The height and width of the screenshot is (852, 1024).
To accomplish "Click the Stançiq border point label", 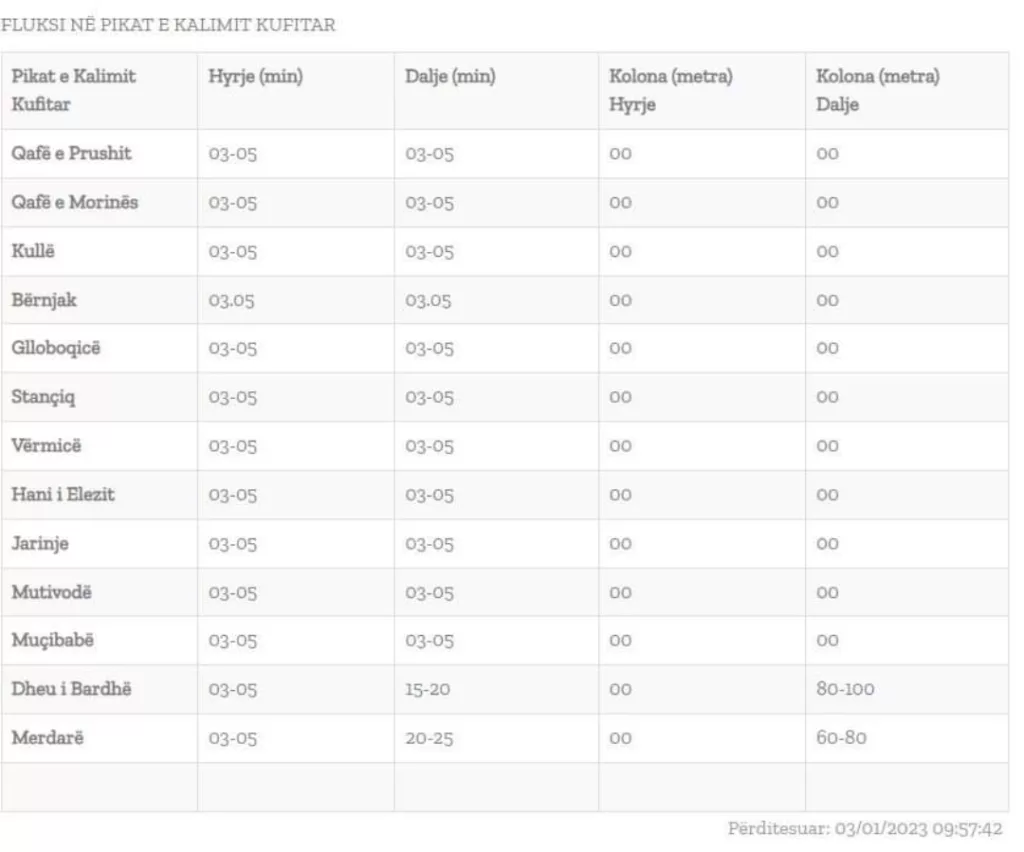I will (x=43, y=397).
